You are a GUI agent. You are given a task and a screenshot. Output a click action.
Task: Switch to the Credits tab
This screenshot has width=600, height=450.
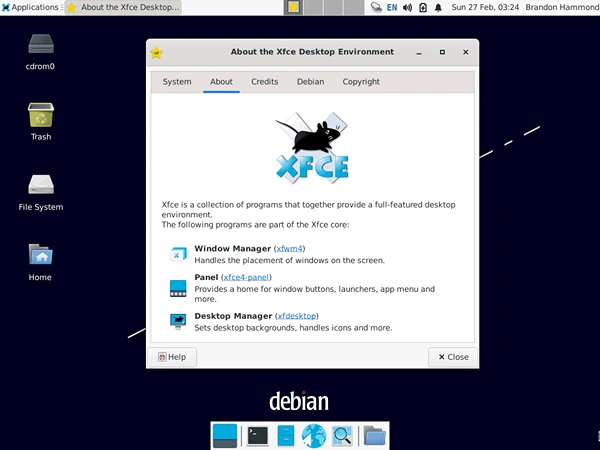point(265,82)
